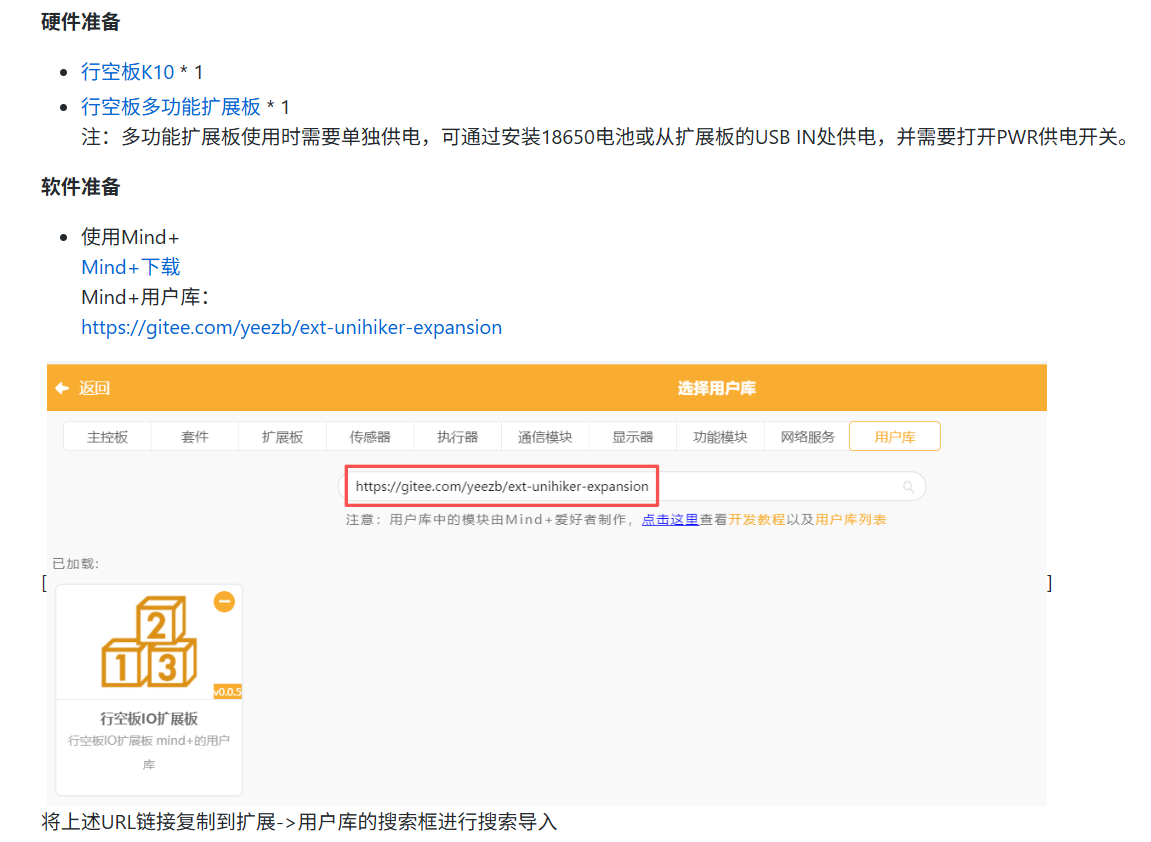Image resolution: width=1151 pixels, height=842 pixels.
Task: Click the 点击这里 link
Action: 670,520
